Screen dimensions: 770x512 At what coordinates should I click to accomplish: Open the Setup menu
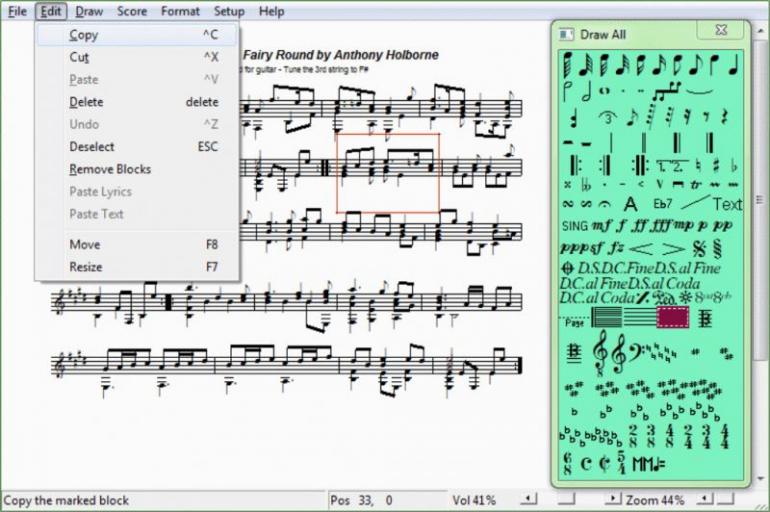[x=229, y=11]
